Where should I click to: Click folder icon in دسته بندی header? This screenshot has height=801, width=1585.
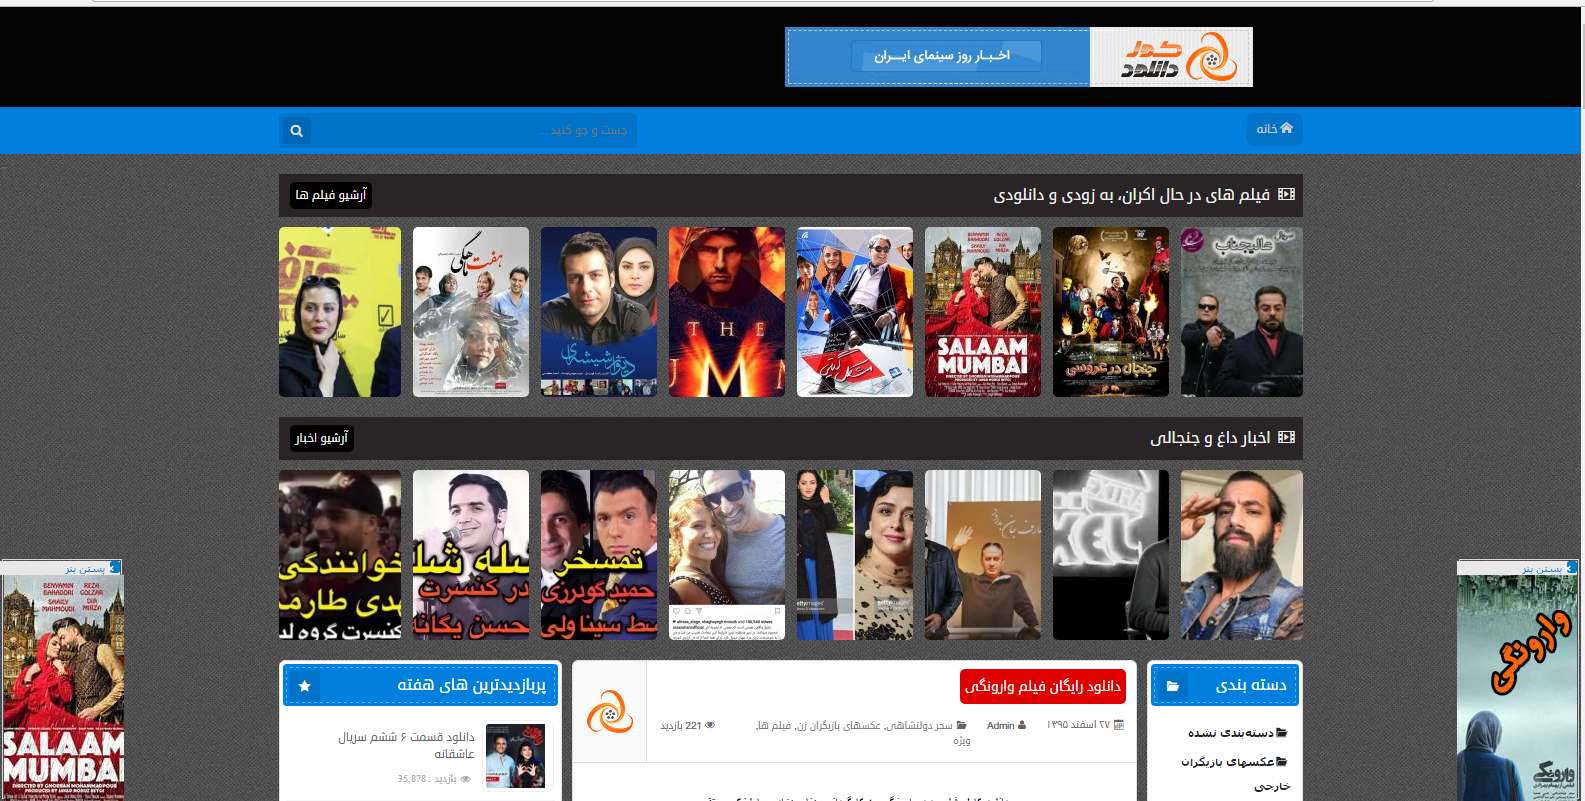tap(1172, 686)
